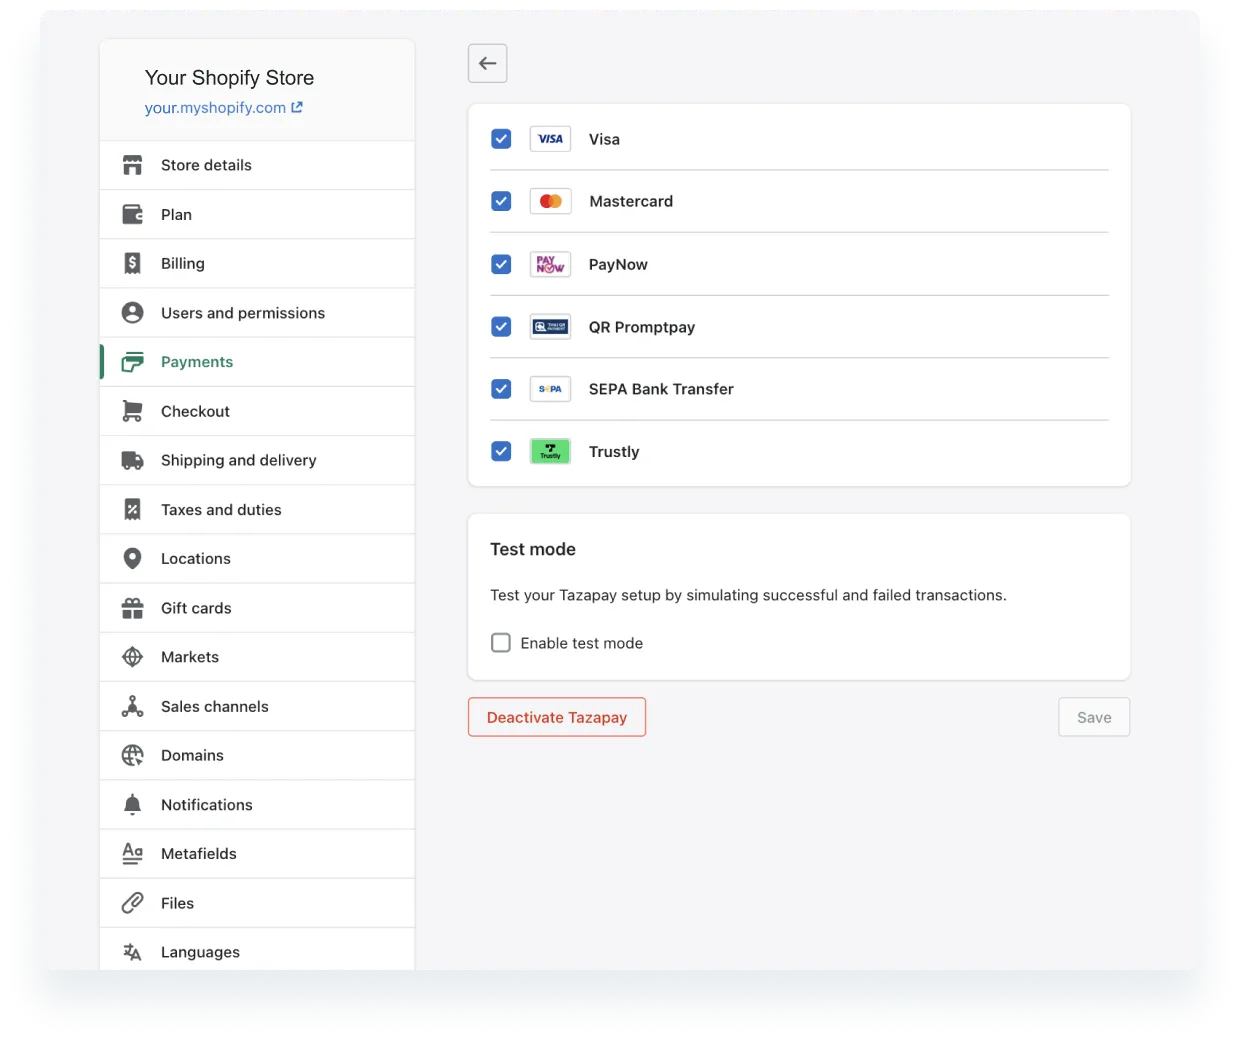Open the Locations section
The height and width of the screenshot is (1040, 1240).
(257, 558)
